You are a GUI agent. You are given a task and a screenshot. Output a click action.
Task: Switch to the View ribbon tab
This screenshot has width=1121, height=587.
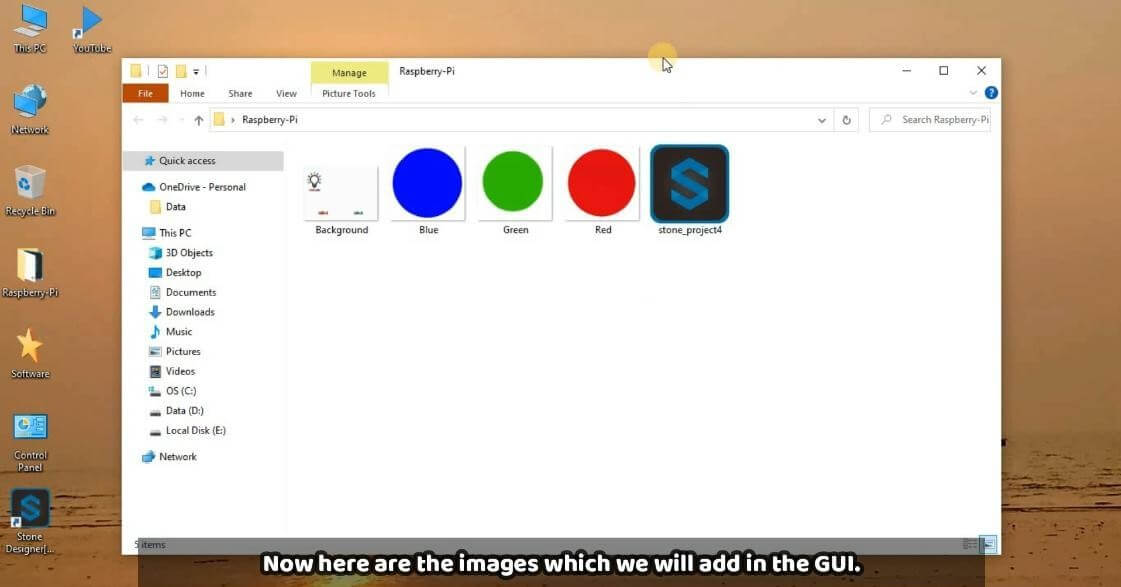[286, 94]
